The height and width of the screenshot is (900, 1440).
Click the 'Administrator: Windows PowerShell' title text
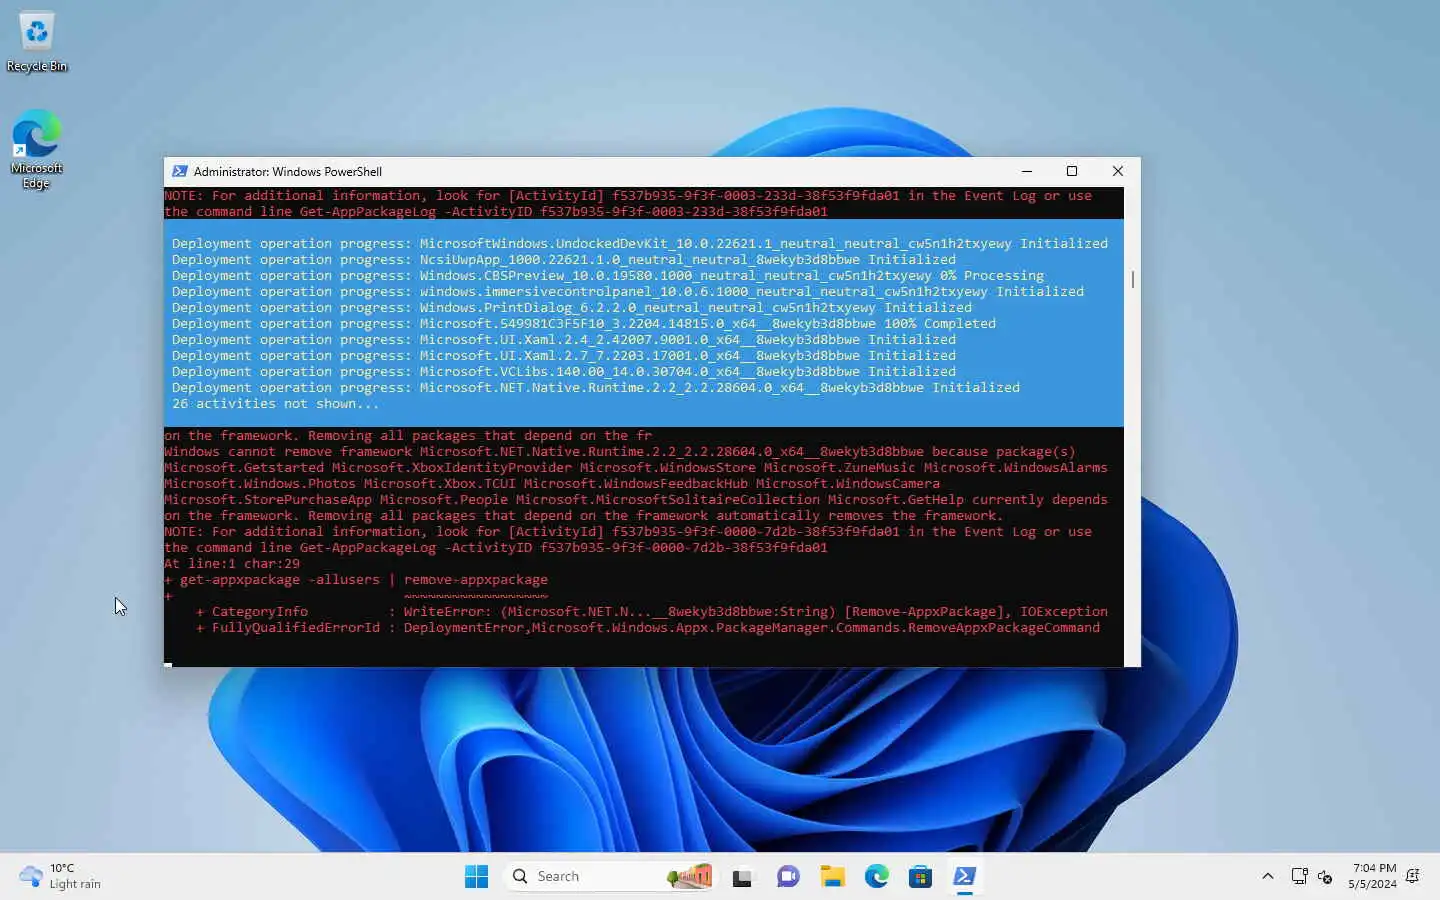coord(288,172)
